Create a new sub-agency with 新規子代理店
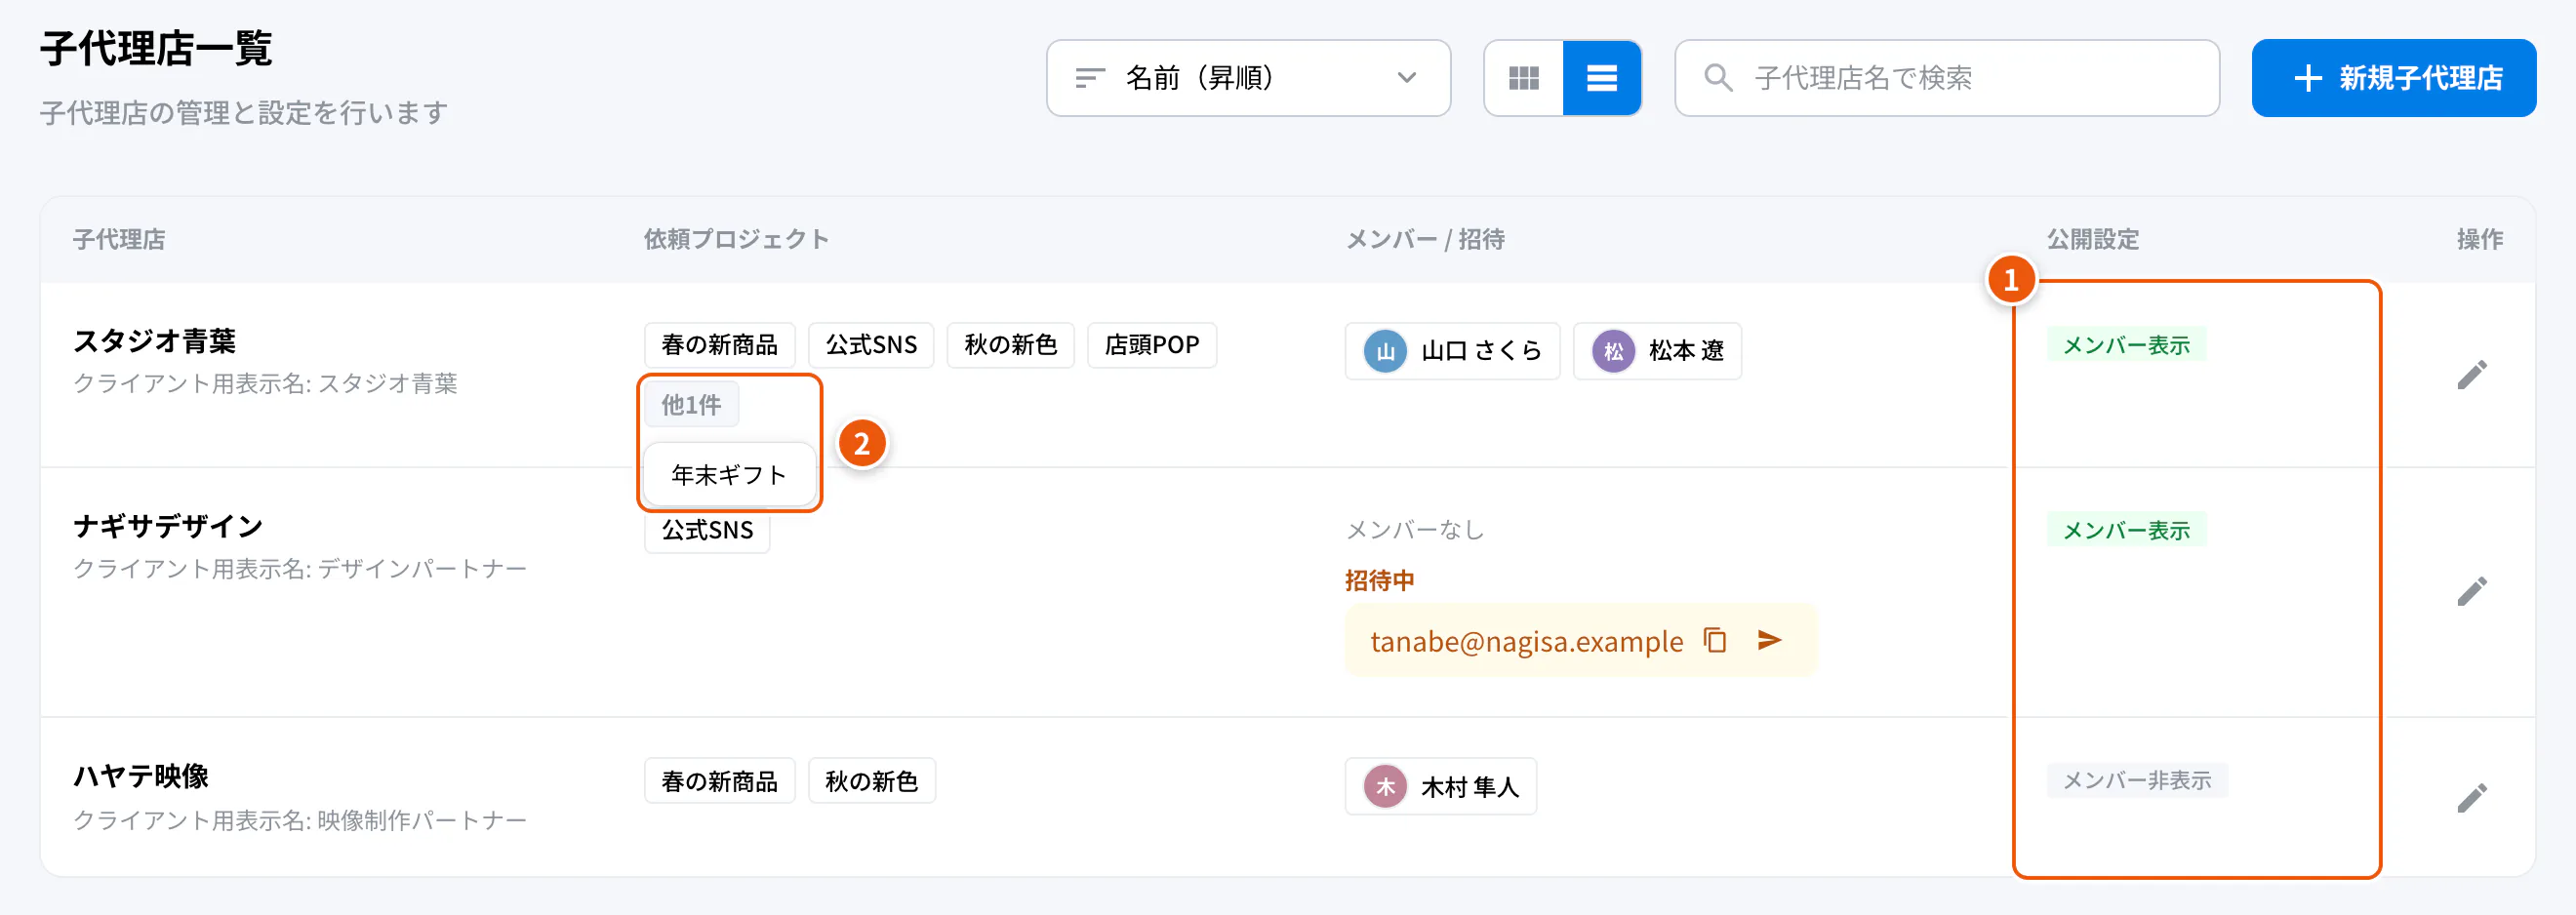Viewport: 2576px width, 915px height. (2393, 78)
